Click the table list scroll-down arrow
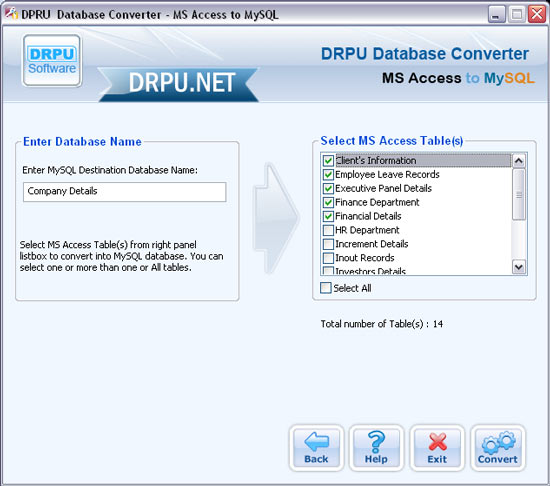The width and height of the screenshot is (550, 486). (x=519, y=267)
